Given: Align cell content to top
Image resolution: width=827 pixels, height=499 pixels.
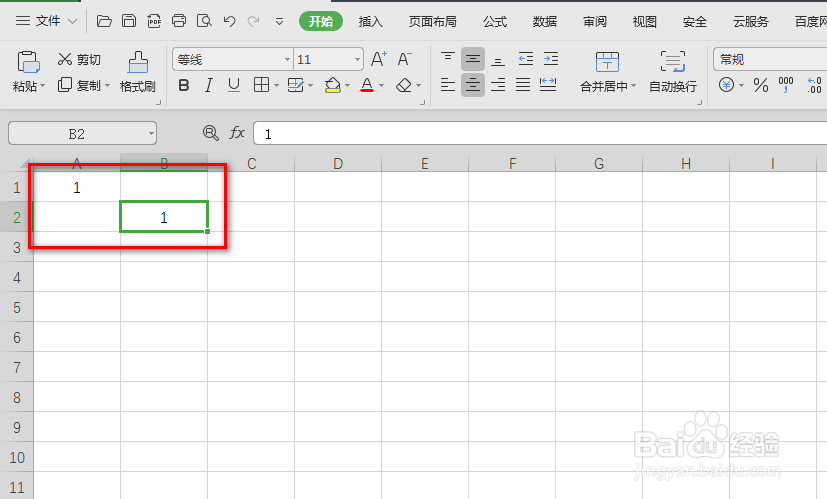Looking at the screenshot, I should (x=448, y=58).
